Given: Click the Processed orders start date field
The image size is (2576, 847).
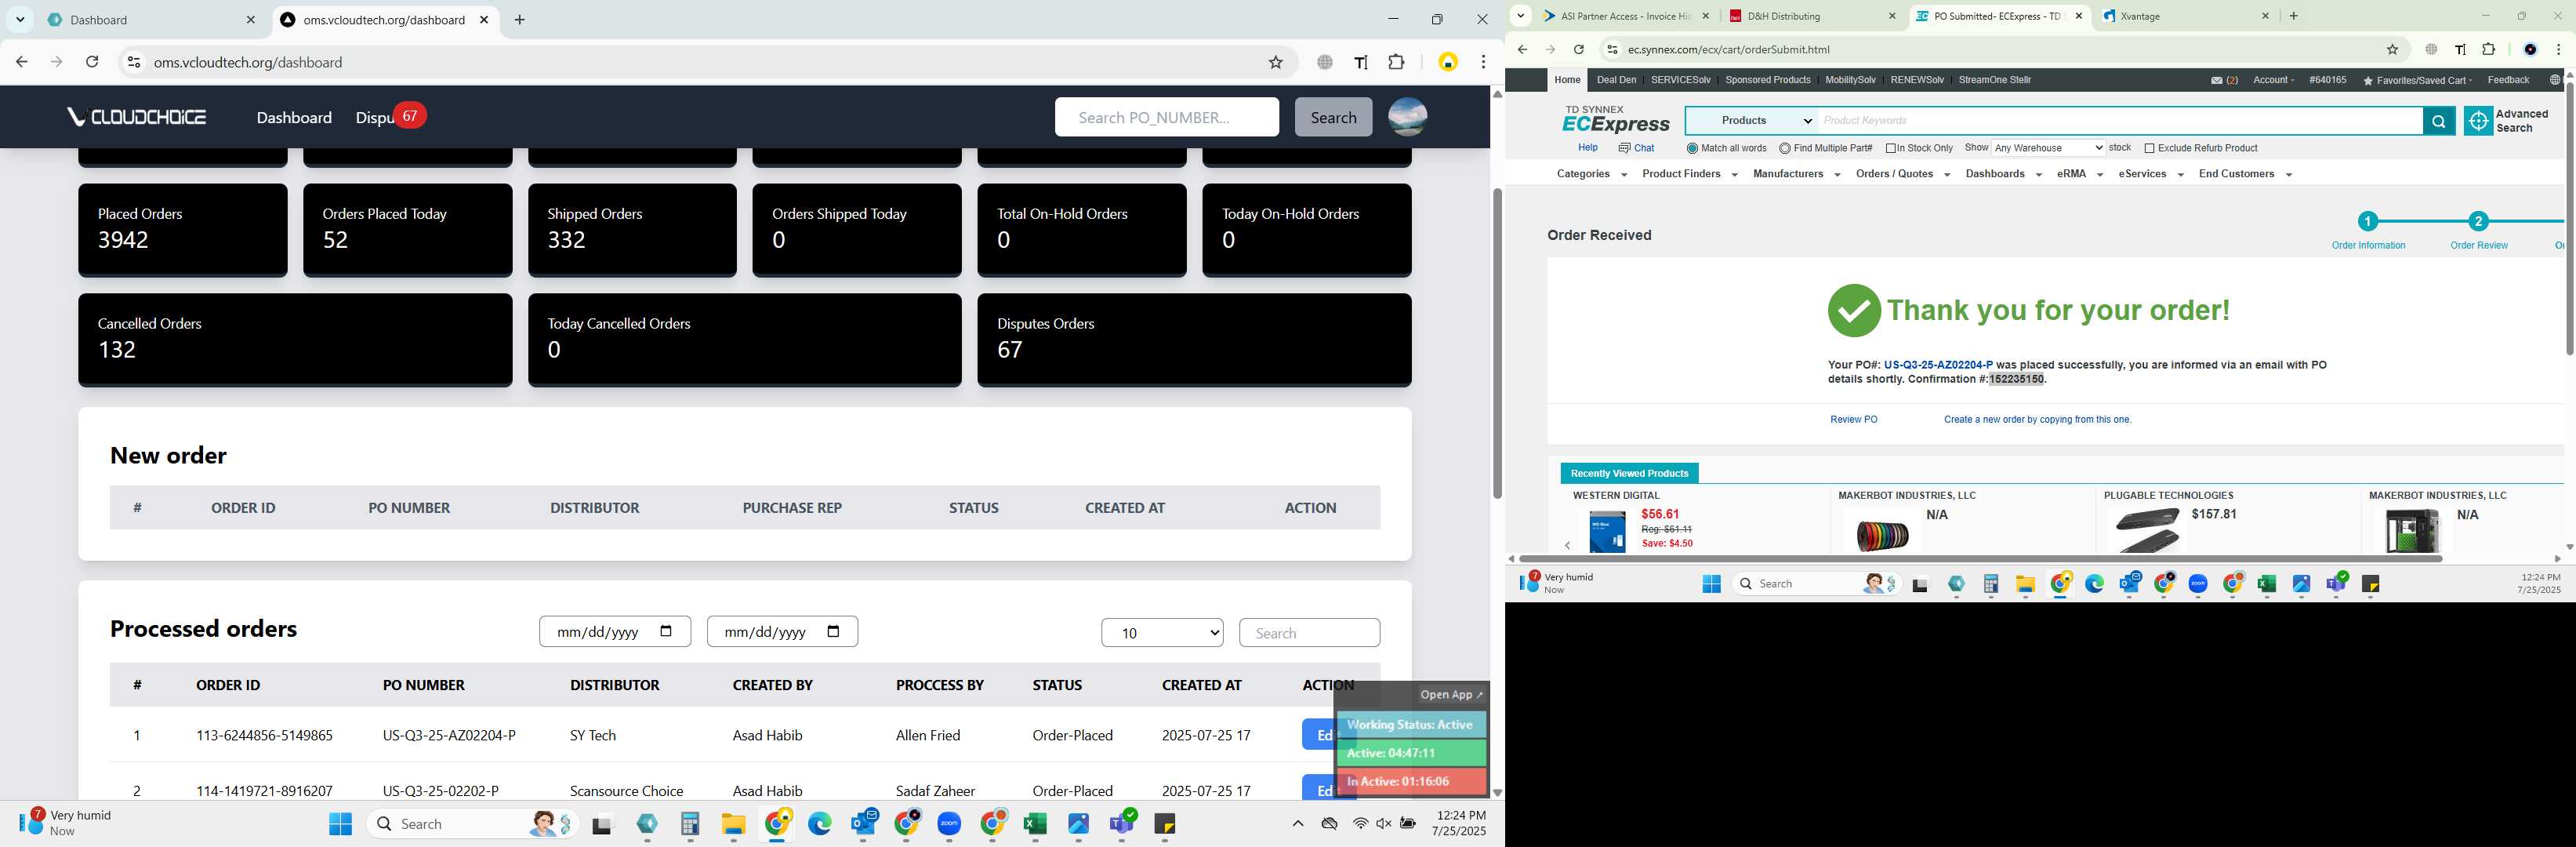Looking at the screenshot, I should [x=614, y=632].
